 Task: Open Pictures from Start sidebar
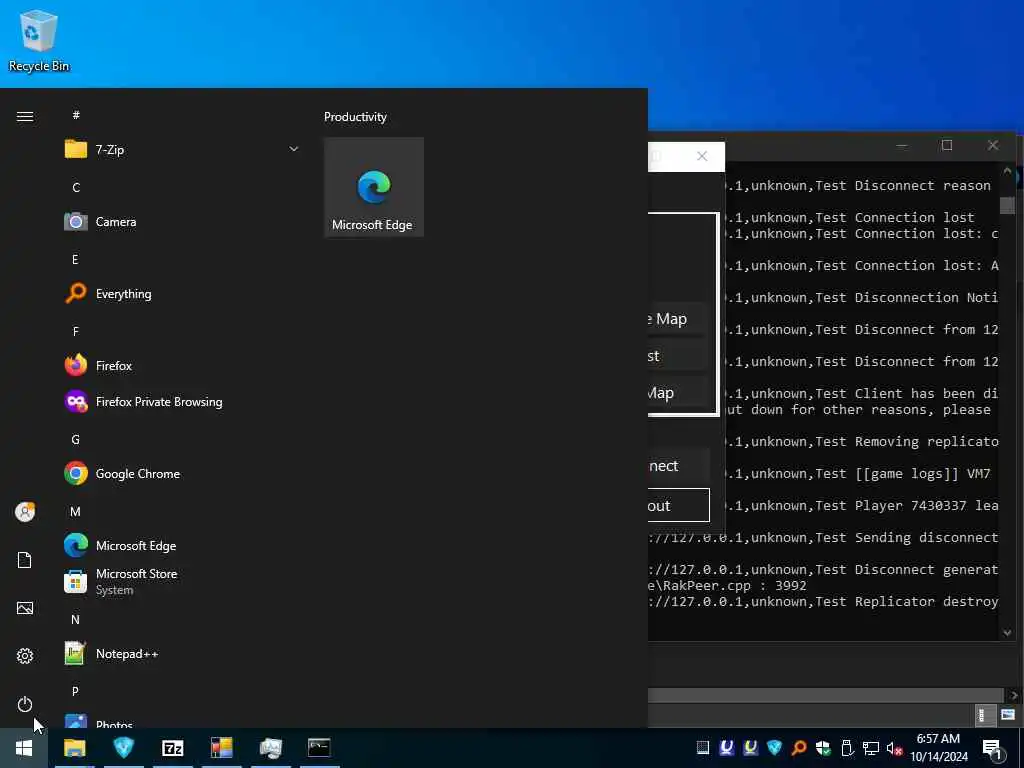tap(25, 609)
